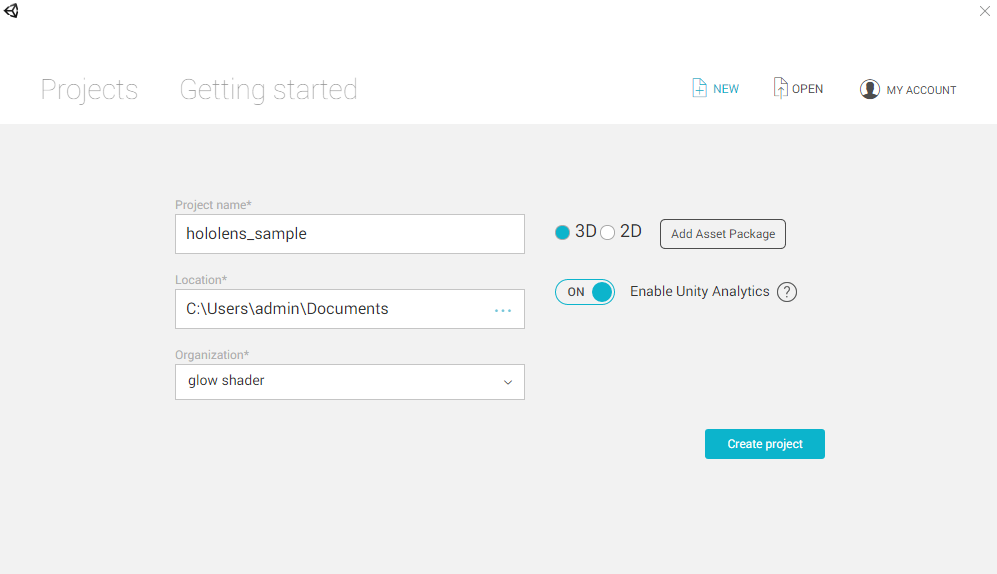Image resolution: width=997 pixels, height=574 pixels.
Task: Close the Unity launcher window
Action: (984, 11)
